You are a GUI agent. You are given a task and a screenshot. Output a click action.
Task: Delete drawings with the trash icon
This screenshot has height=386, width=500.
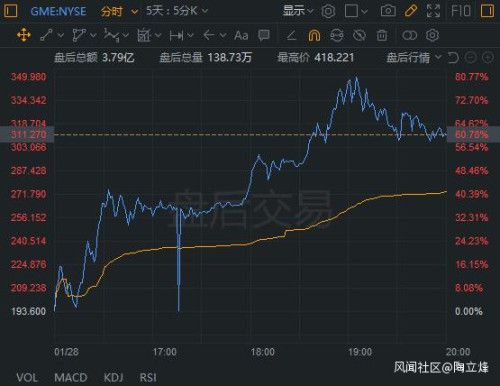(x=382, y=35)
